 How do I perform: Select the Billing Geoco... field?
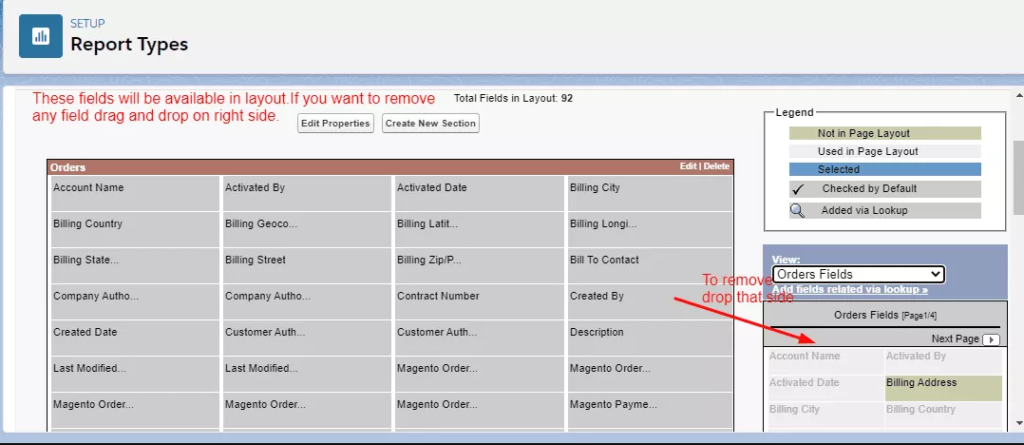(307, 229)
